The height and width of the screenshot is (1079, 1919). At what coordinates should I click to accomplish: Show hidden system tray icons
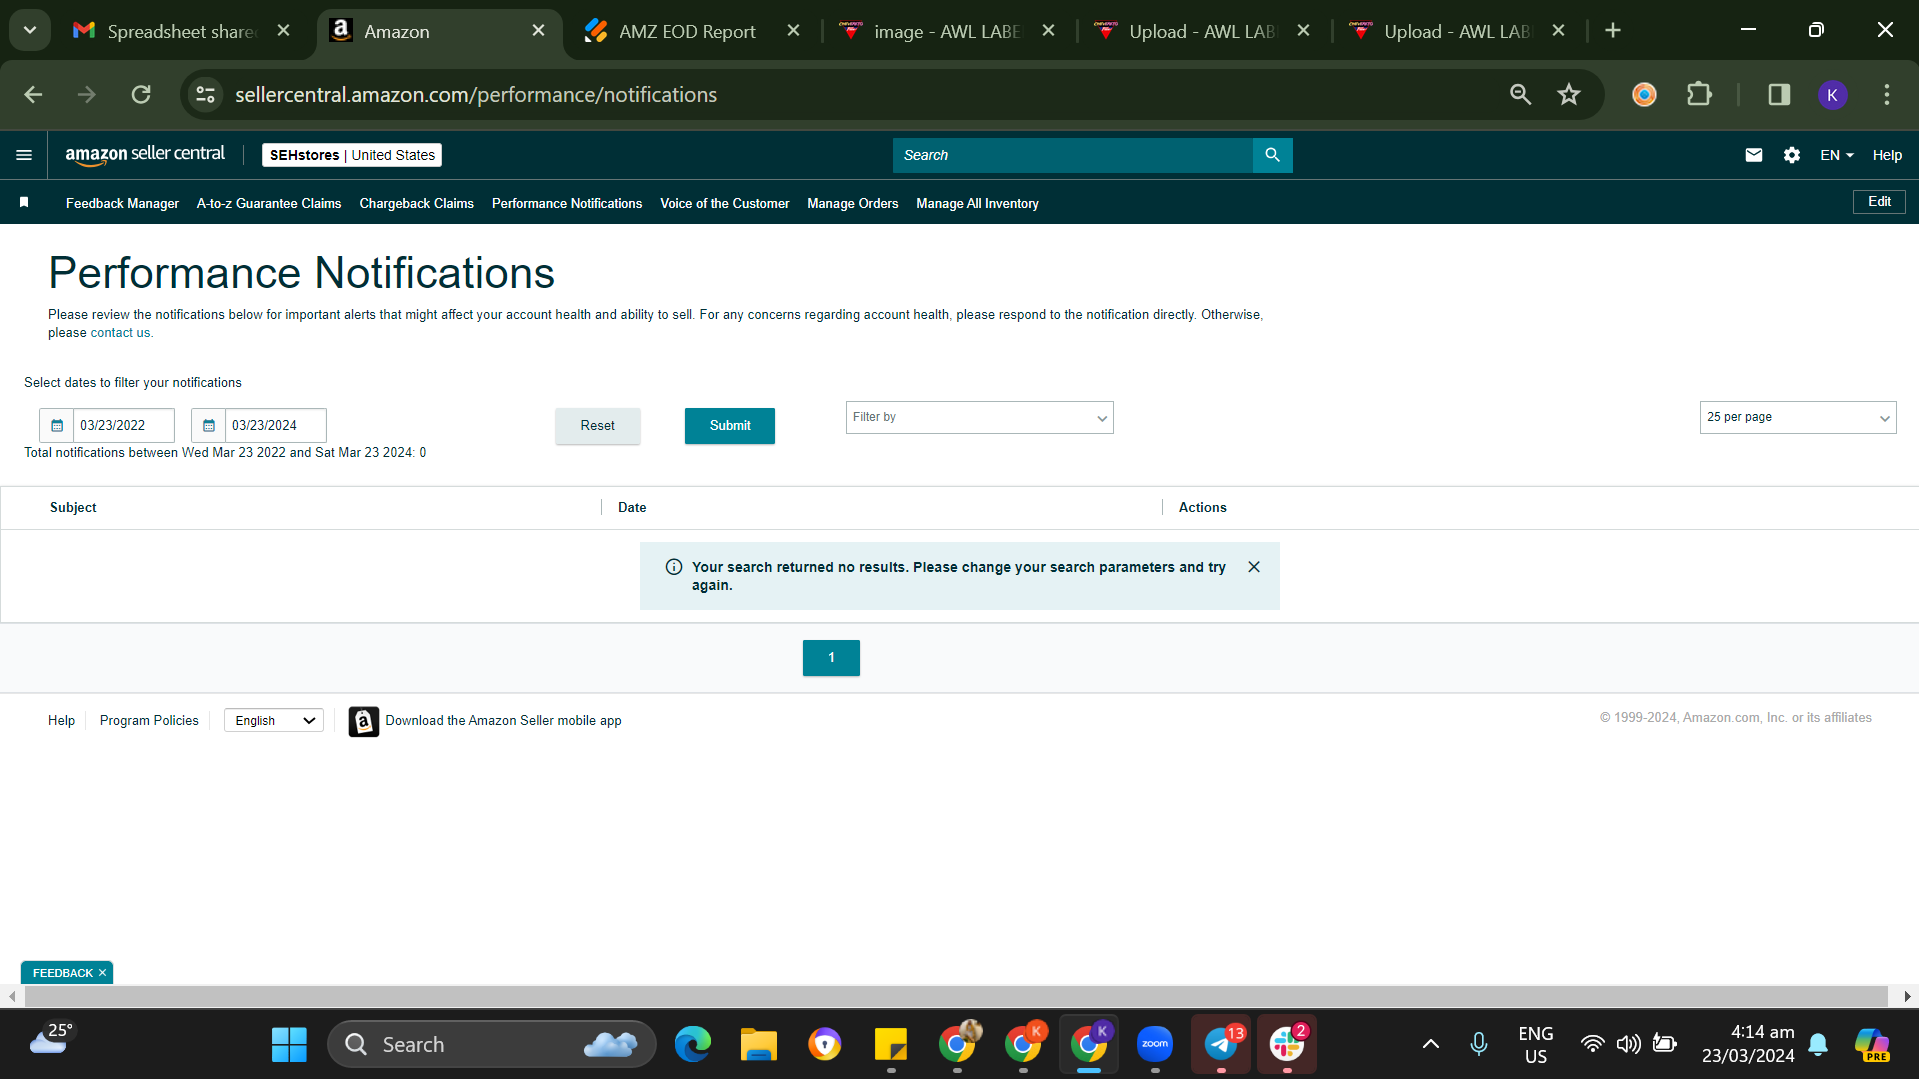1431,1044
